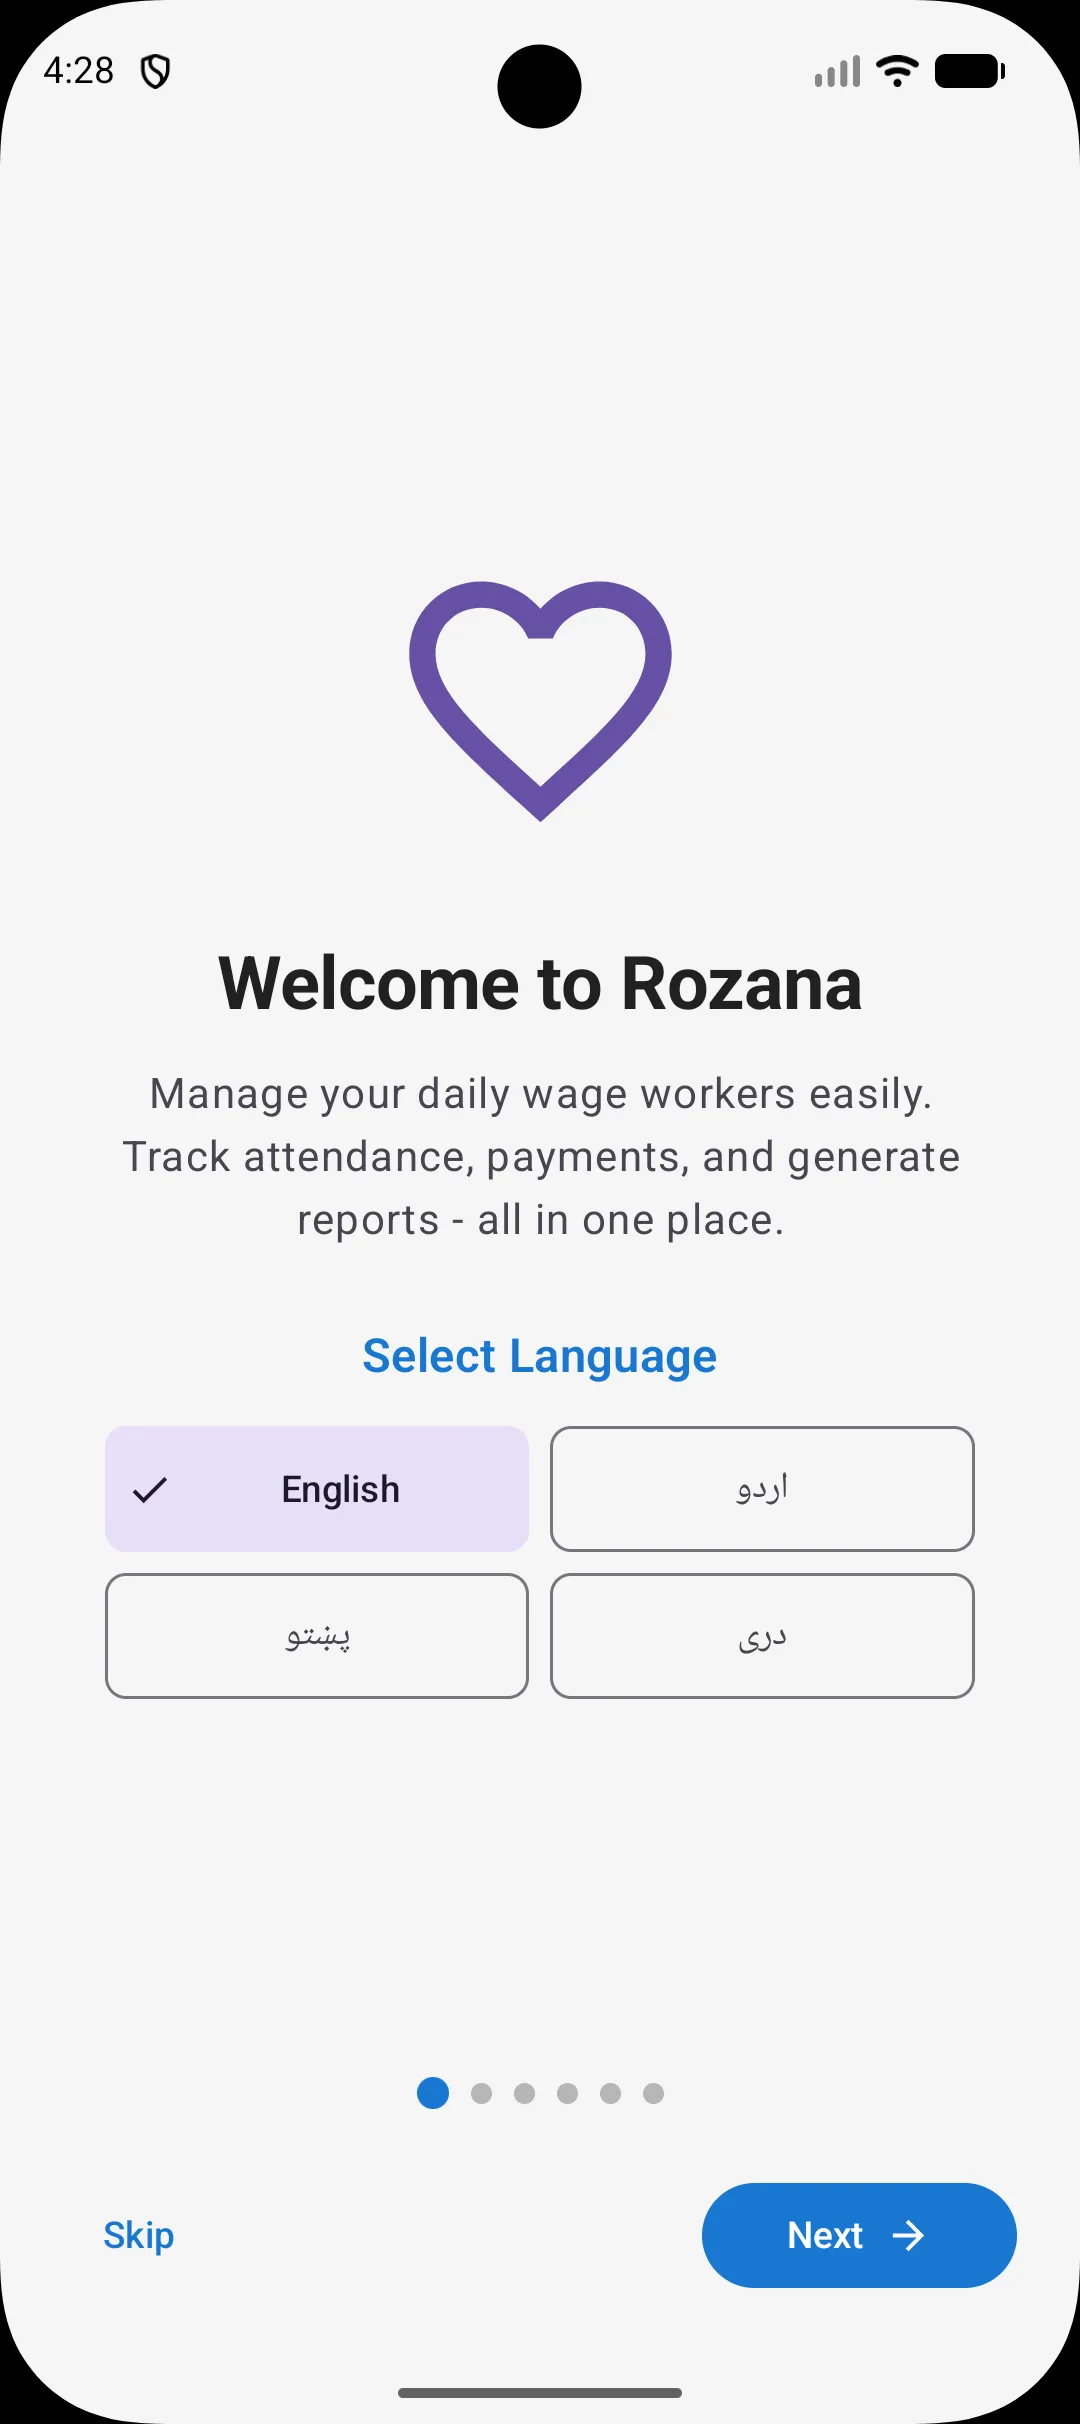The image size is (1080, 2424).
Task: Click the purple heart Rozana logo
Action: click(x=540, y=700)
